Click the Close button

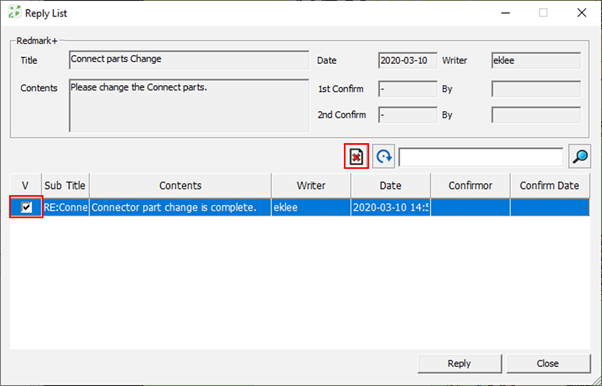pyautogui.click(x=548, y=363)
